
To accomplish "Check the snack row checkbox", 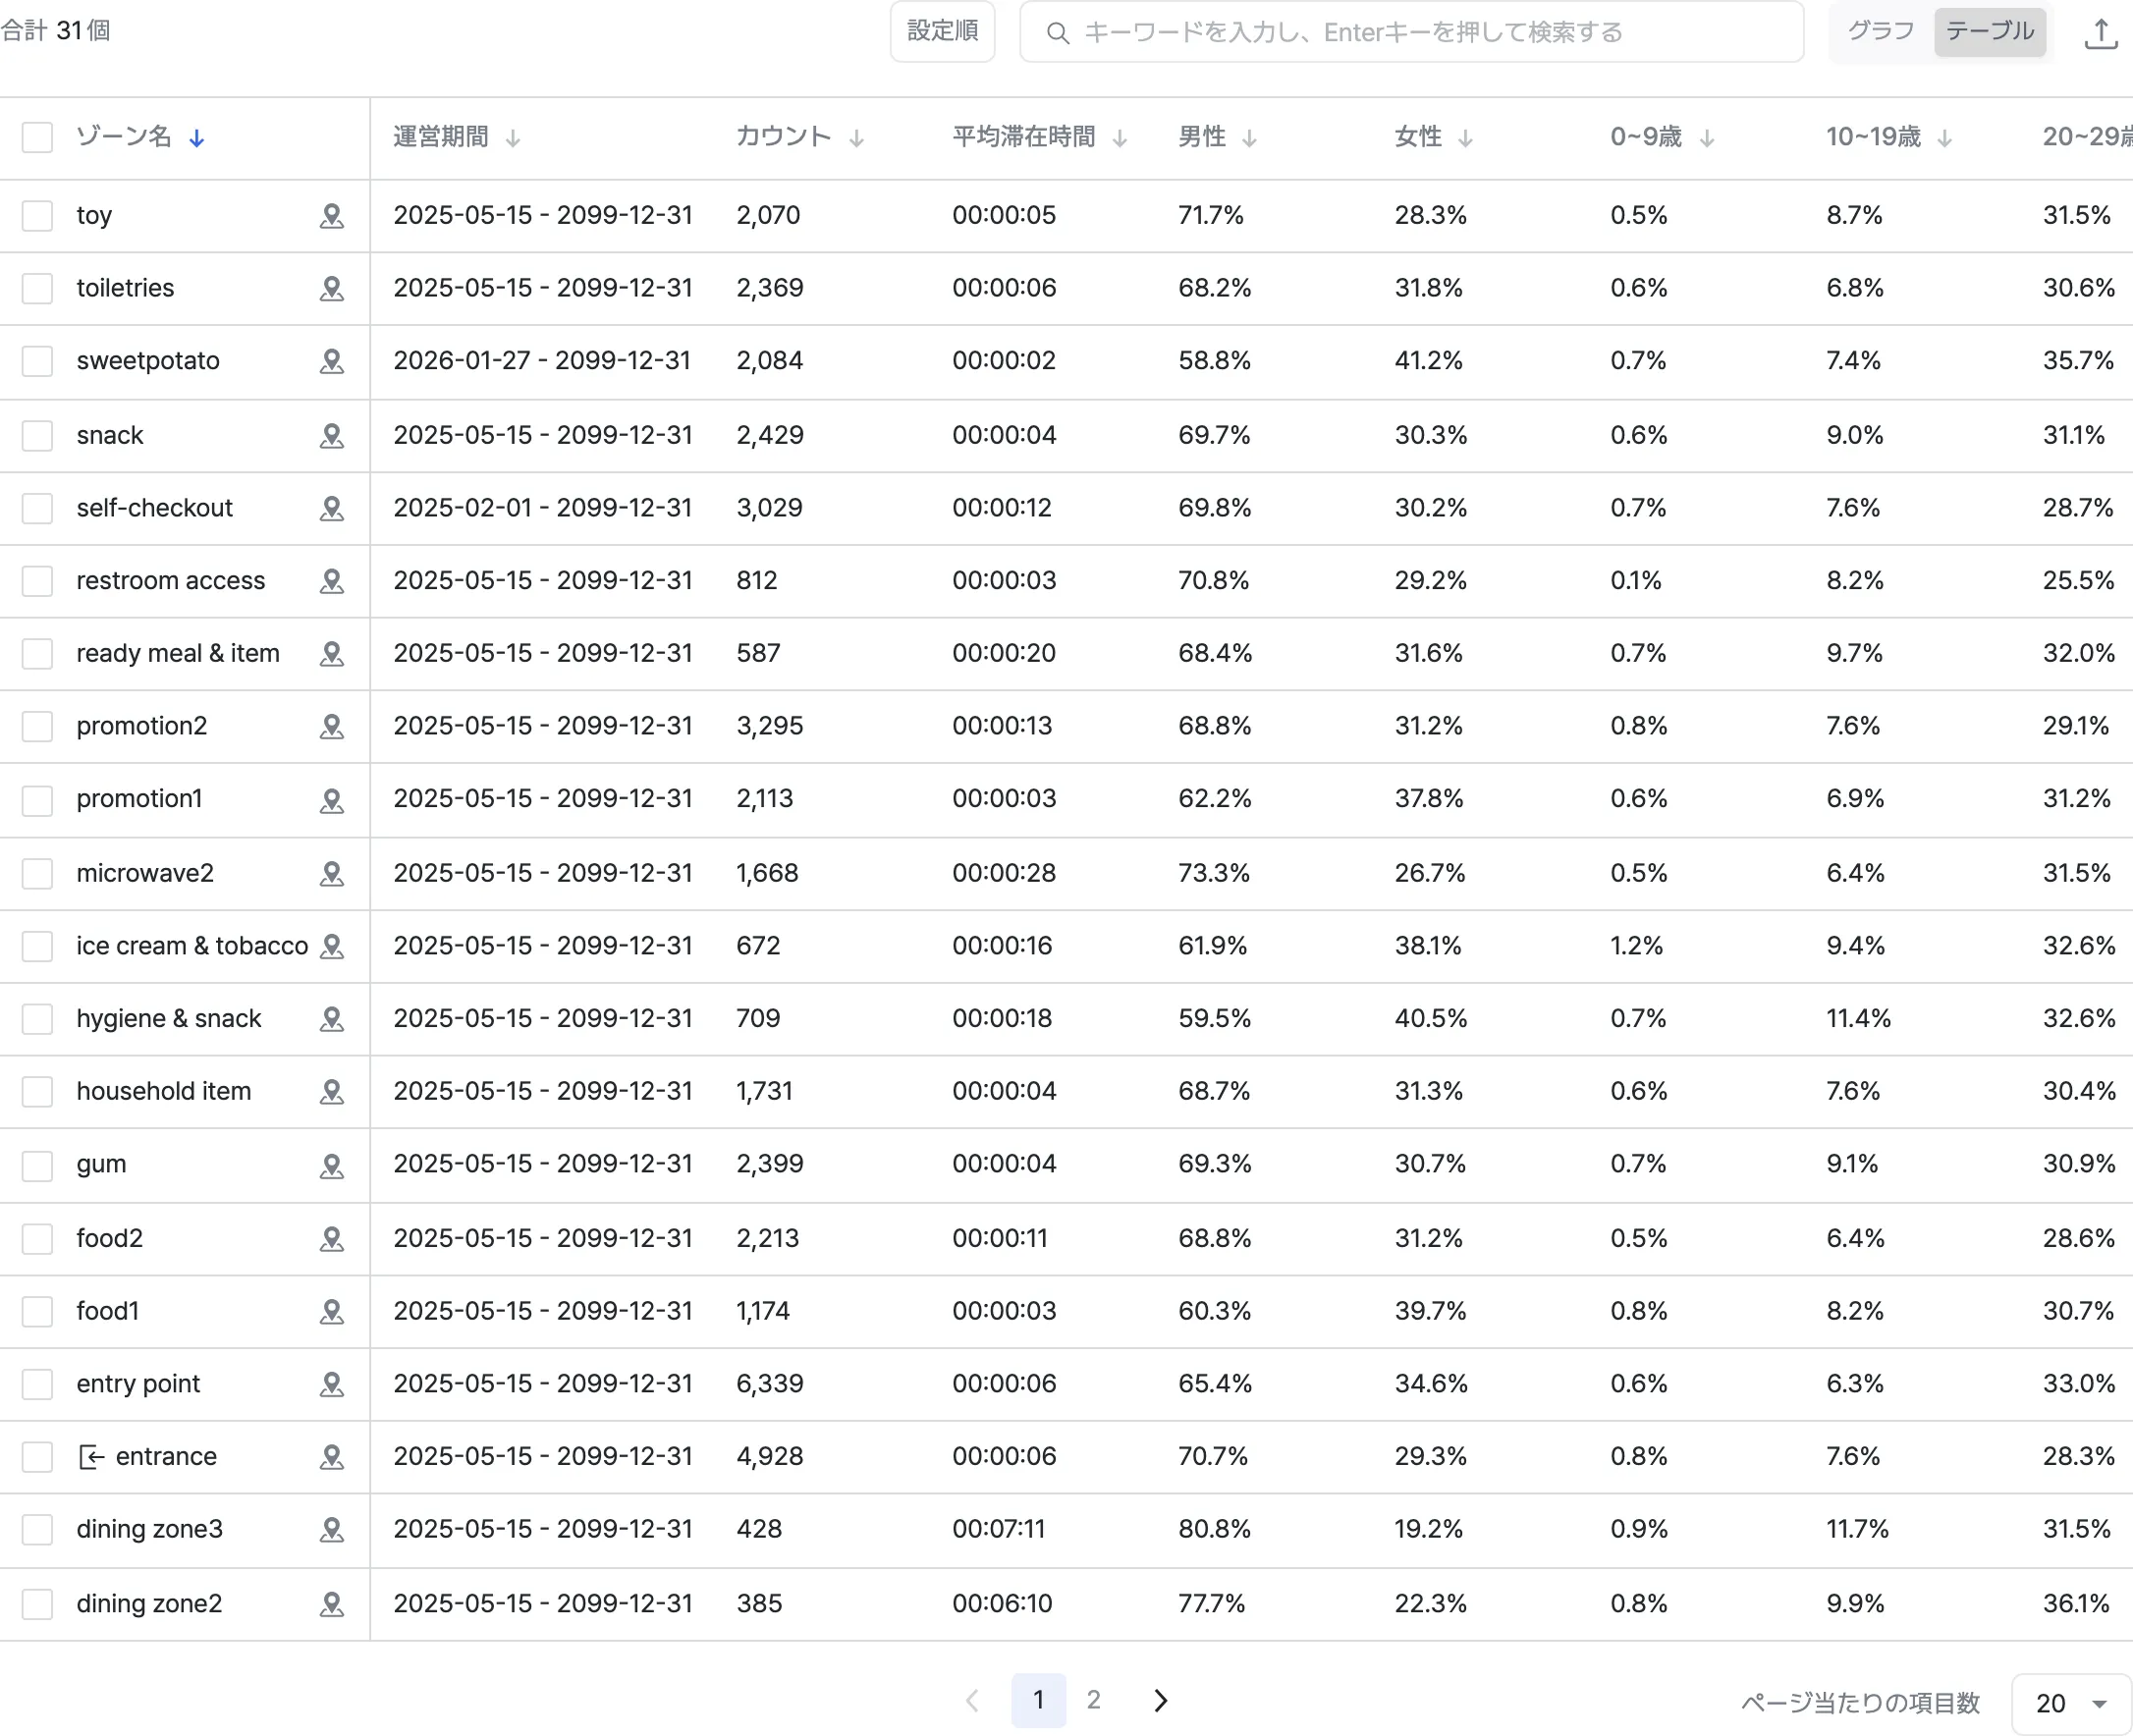I will coord(37,435).
